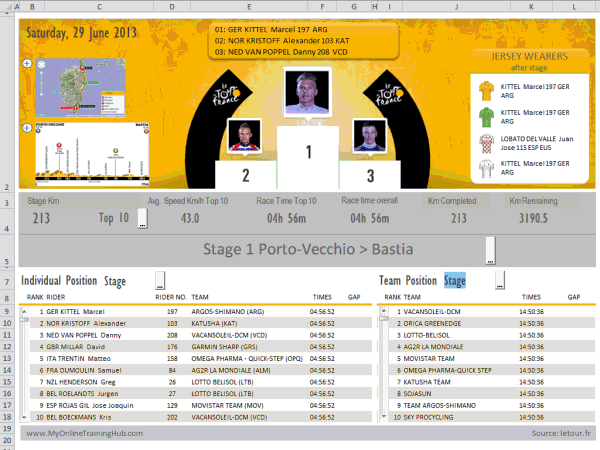This screenshot has height=450, width=600.
Task: Select column C header
Action: click(x=99, y=6)
